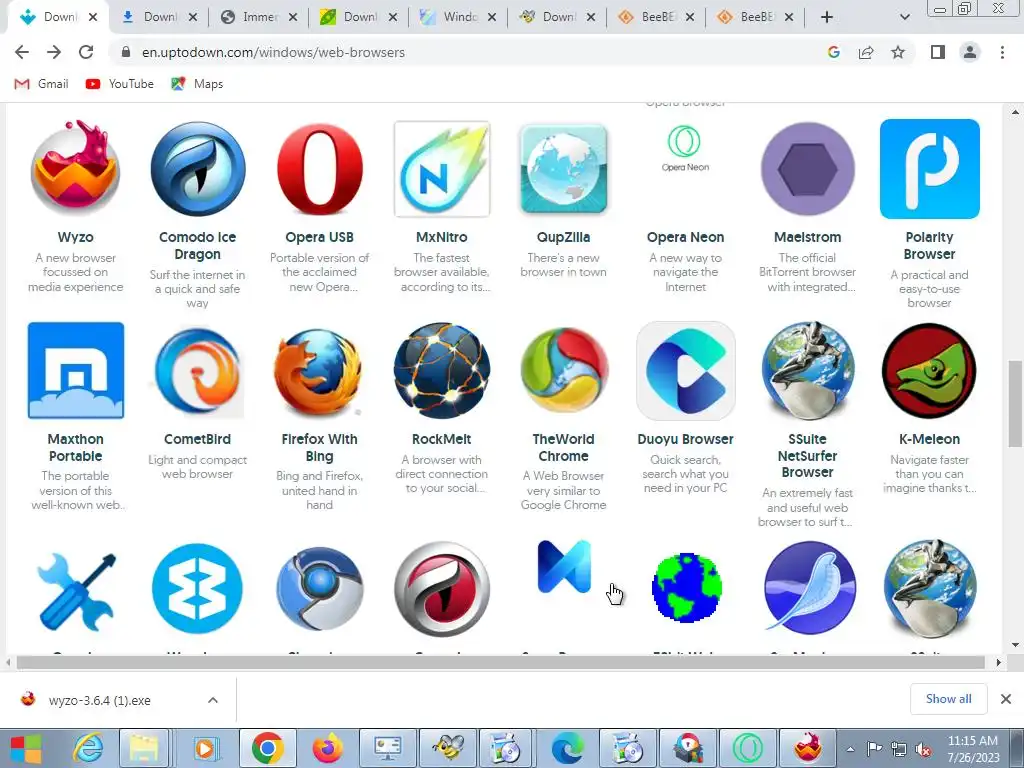This screenshot has height=768, width=1024.
Task: Show hidden system tray icons
Action: [850, 749]
